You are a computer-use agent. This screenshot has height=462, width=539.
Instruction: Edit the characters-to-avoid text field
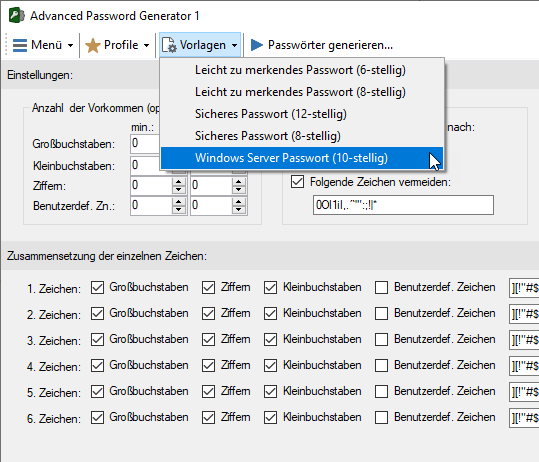403,205
